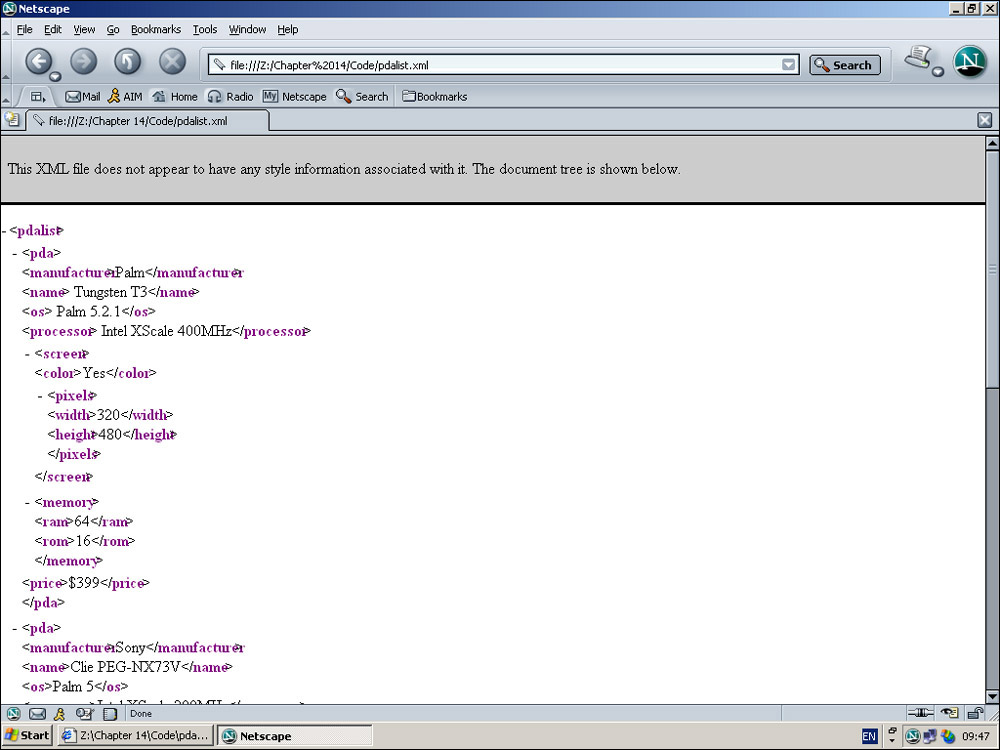
Task: Collapse the screen element node
Action: (28, 354)
